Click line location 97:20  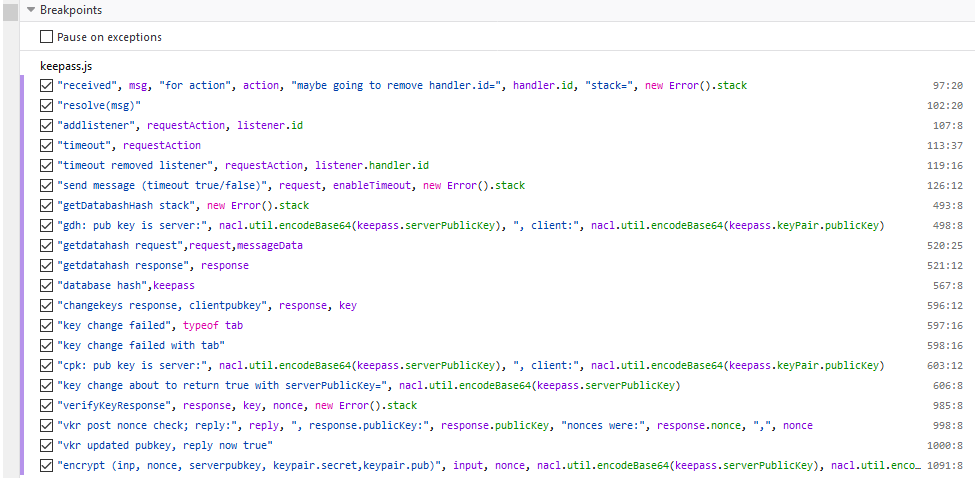948,85
